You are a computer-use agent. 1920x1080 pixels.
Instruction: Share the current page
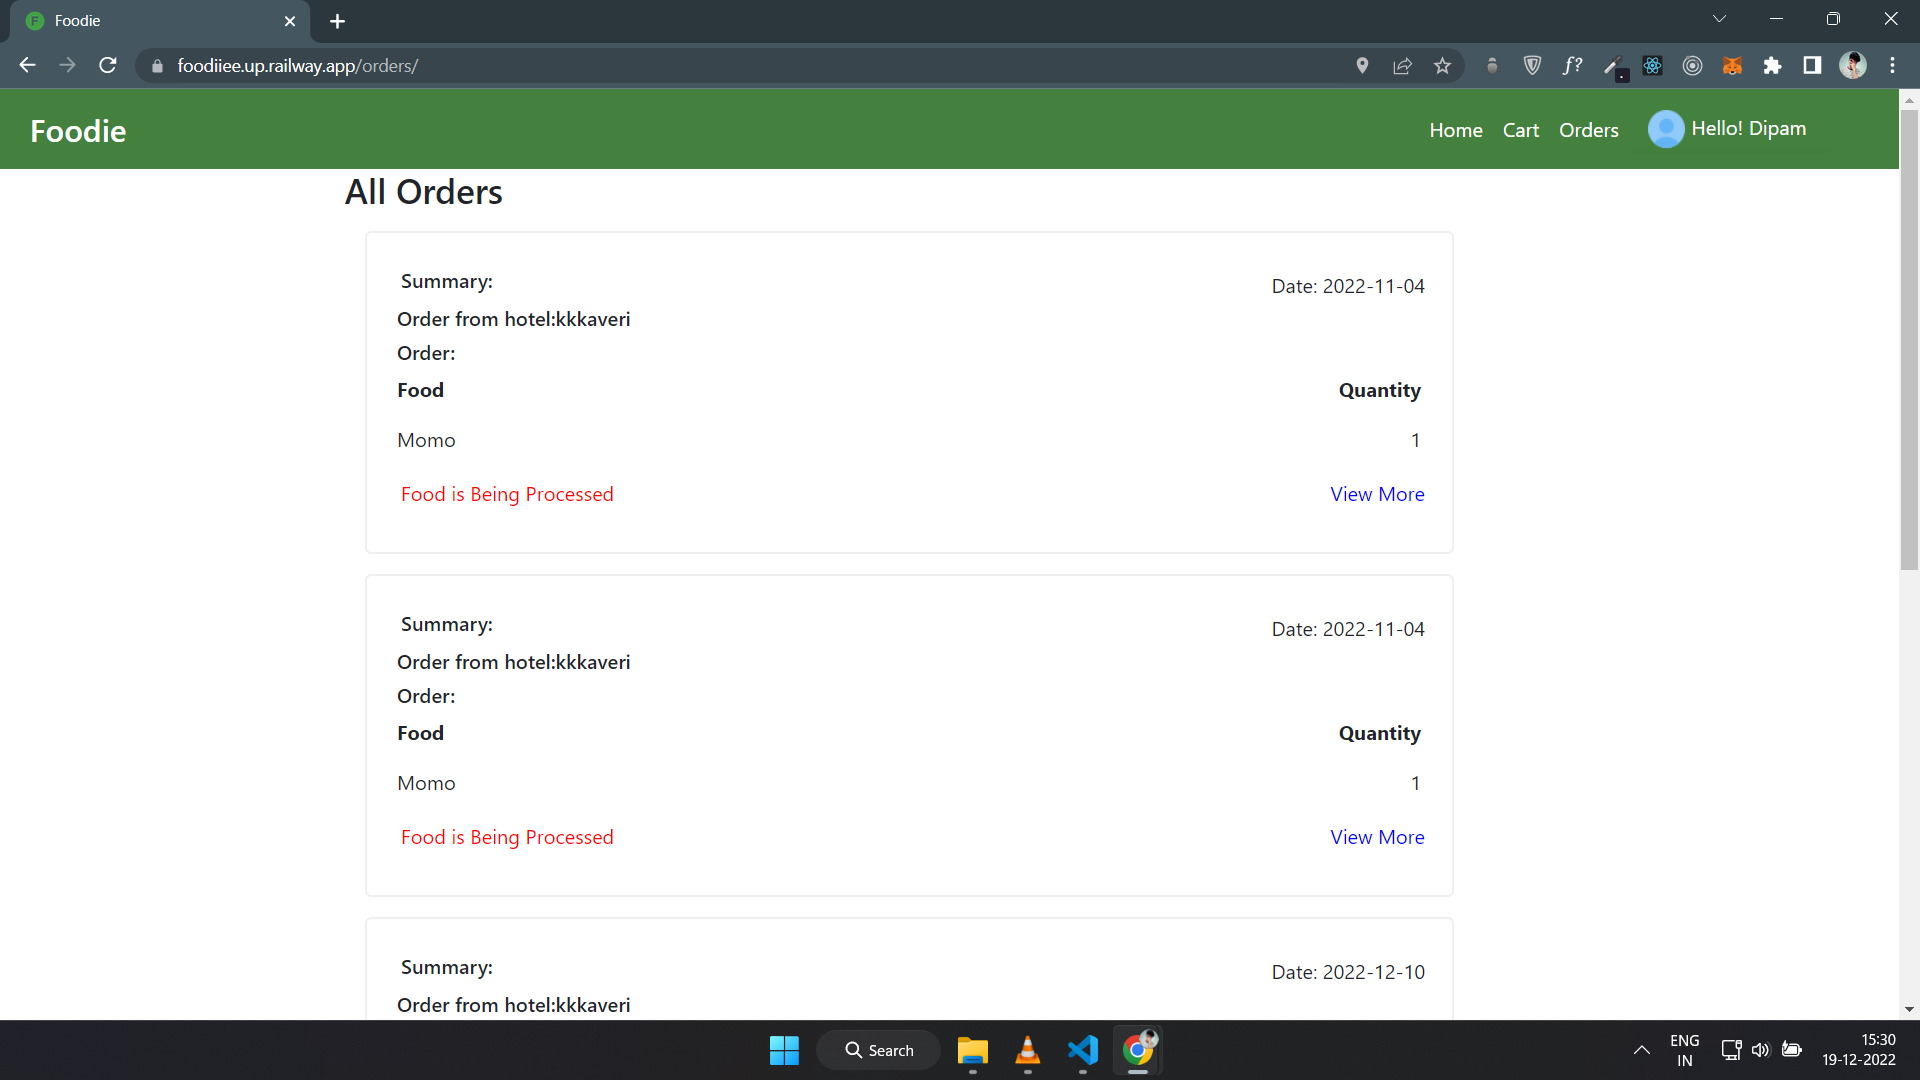point(1402,65)
